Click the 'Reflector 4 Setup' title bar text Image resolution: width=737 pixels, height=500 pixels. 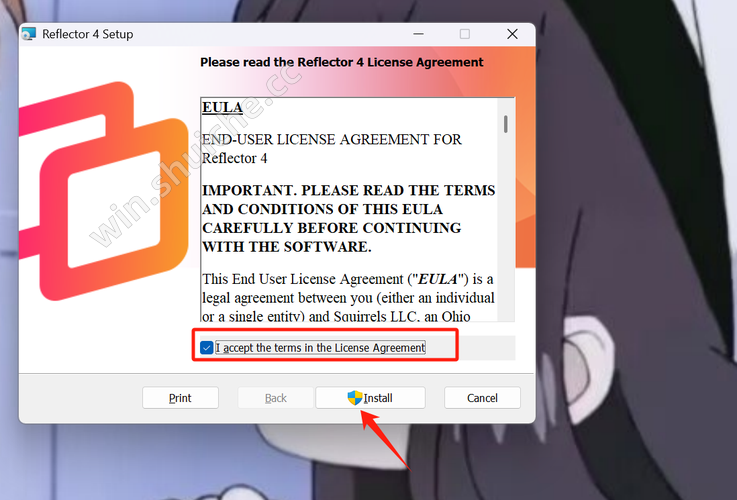point(87,34)
